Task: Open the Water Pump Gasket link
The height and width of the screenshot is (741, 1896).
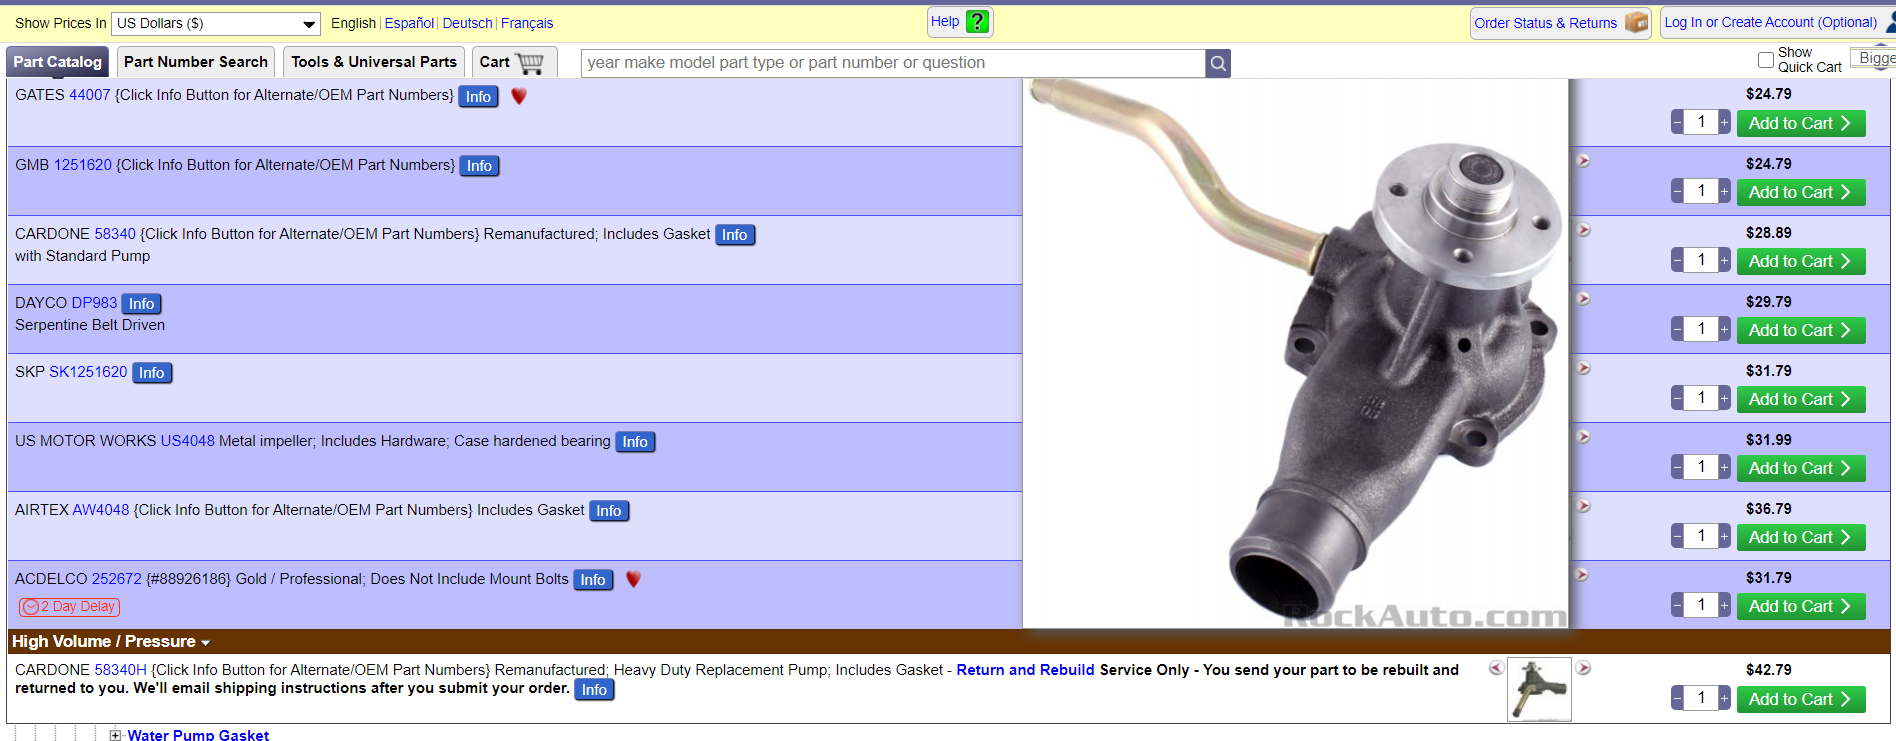Action: (198, 735)
